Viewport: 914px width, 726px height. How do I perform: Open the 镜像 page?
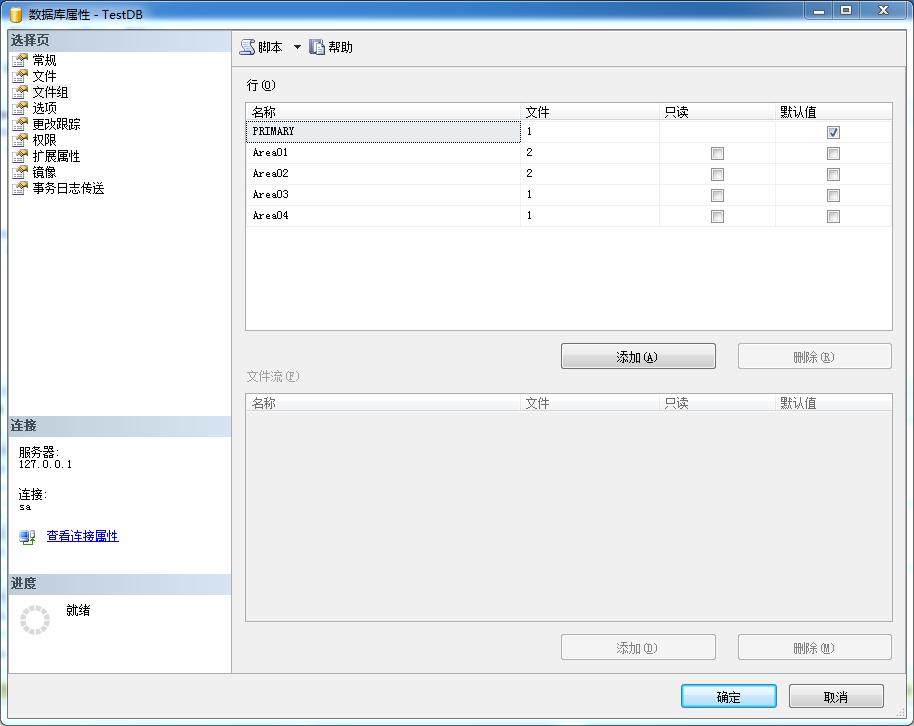pyautogui.click(x=44, y=172)
